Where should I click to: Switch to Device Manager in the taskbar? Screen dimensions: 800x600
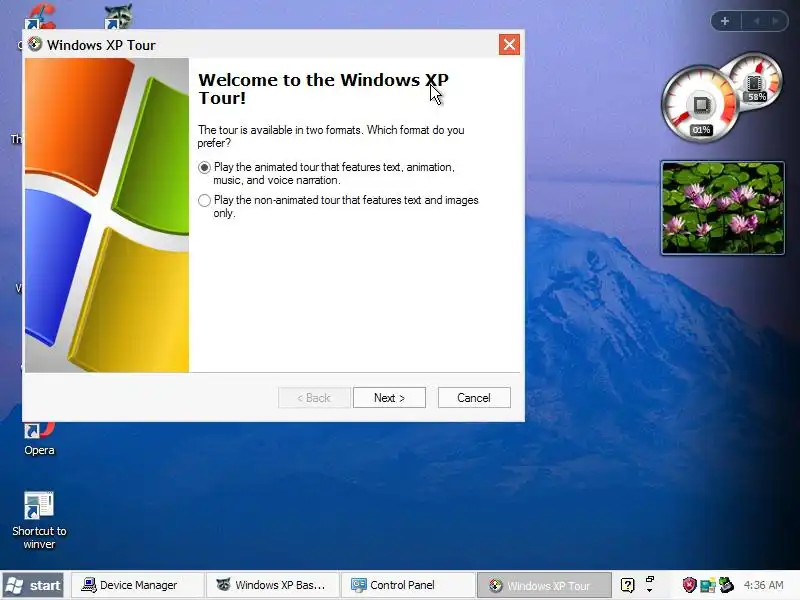[x=136, y=585]
